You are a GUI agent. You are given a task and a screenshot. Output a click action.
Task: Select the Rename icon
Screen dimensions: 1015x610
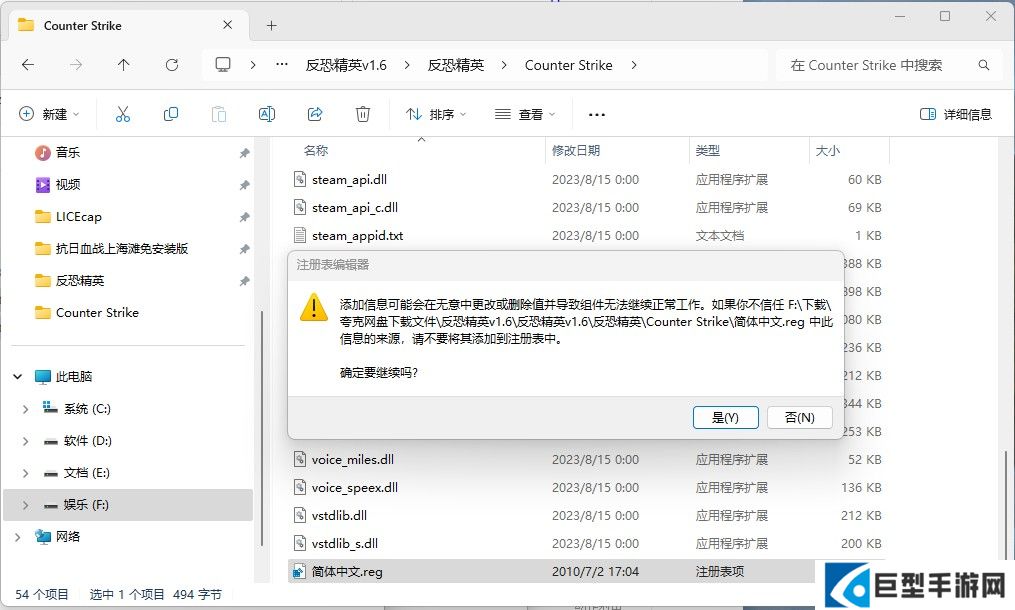267,114
